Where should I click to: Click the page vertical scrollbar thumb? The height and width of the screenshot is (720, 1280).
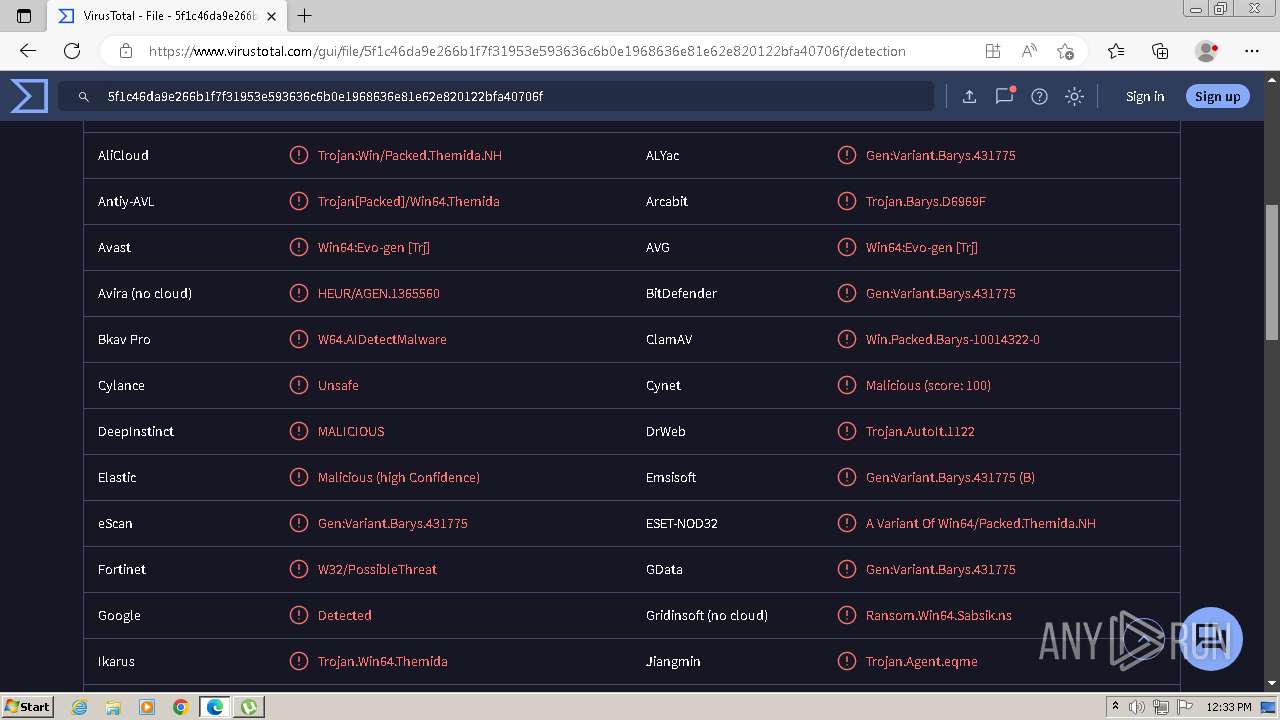tap(1272, 272)
